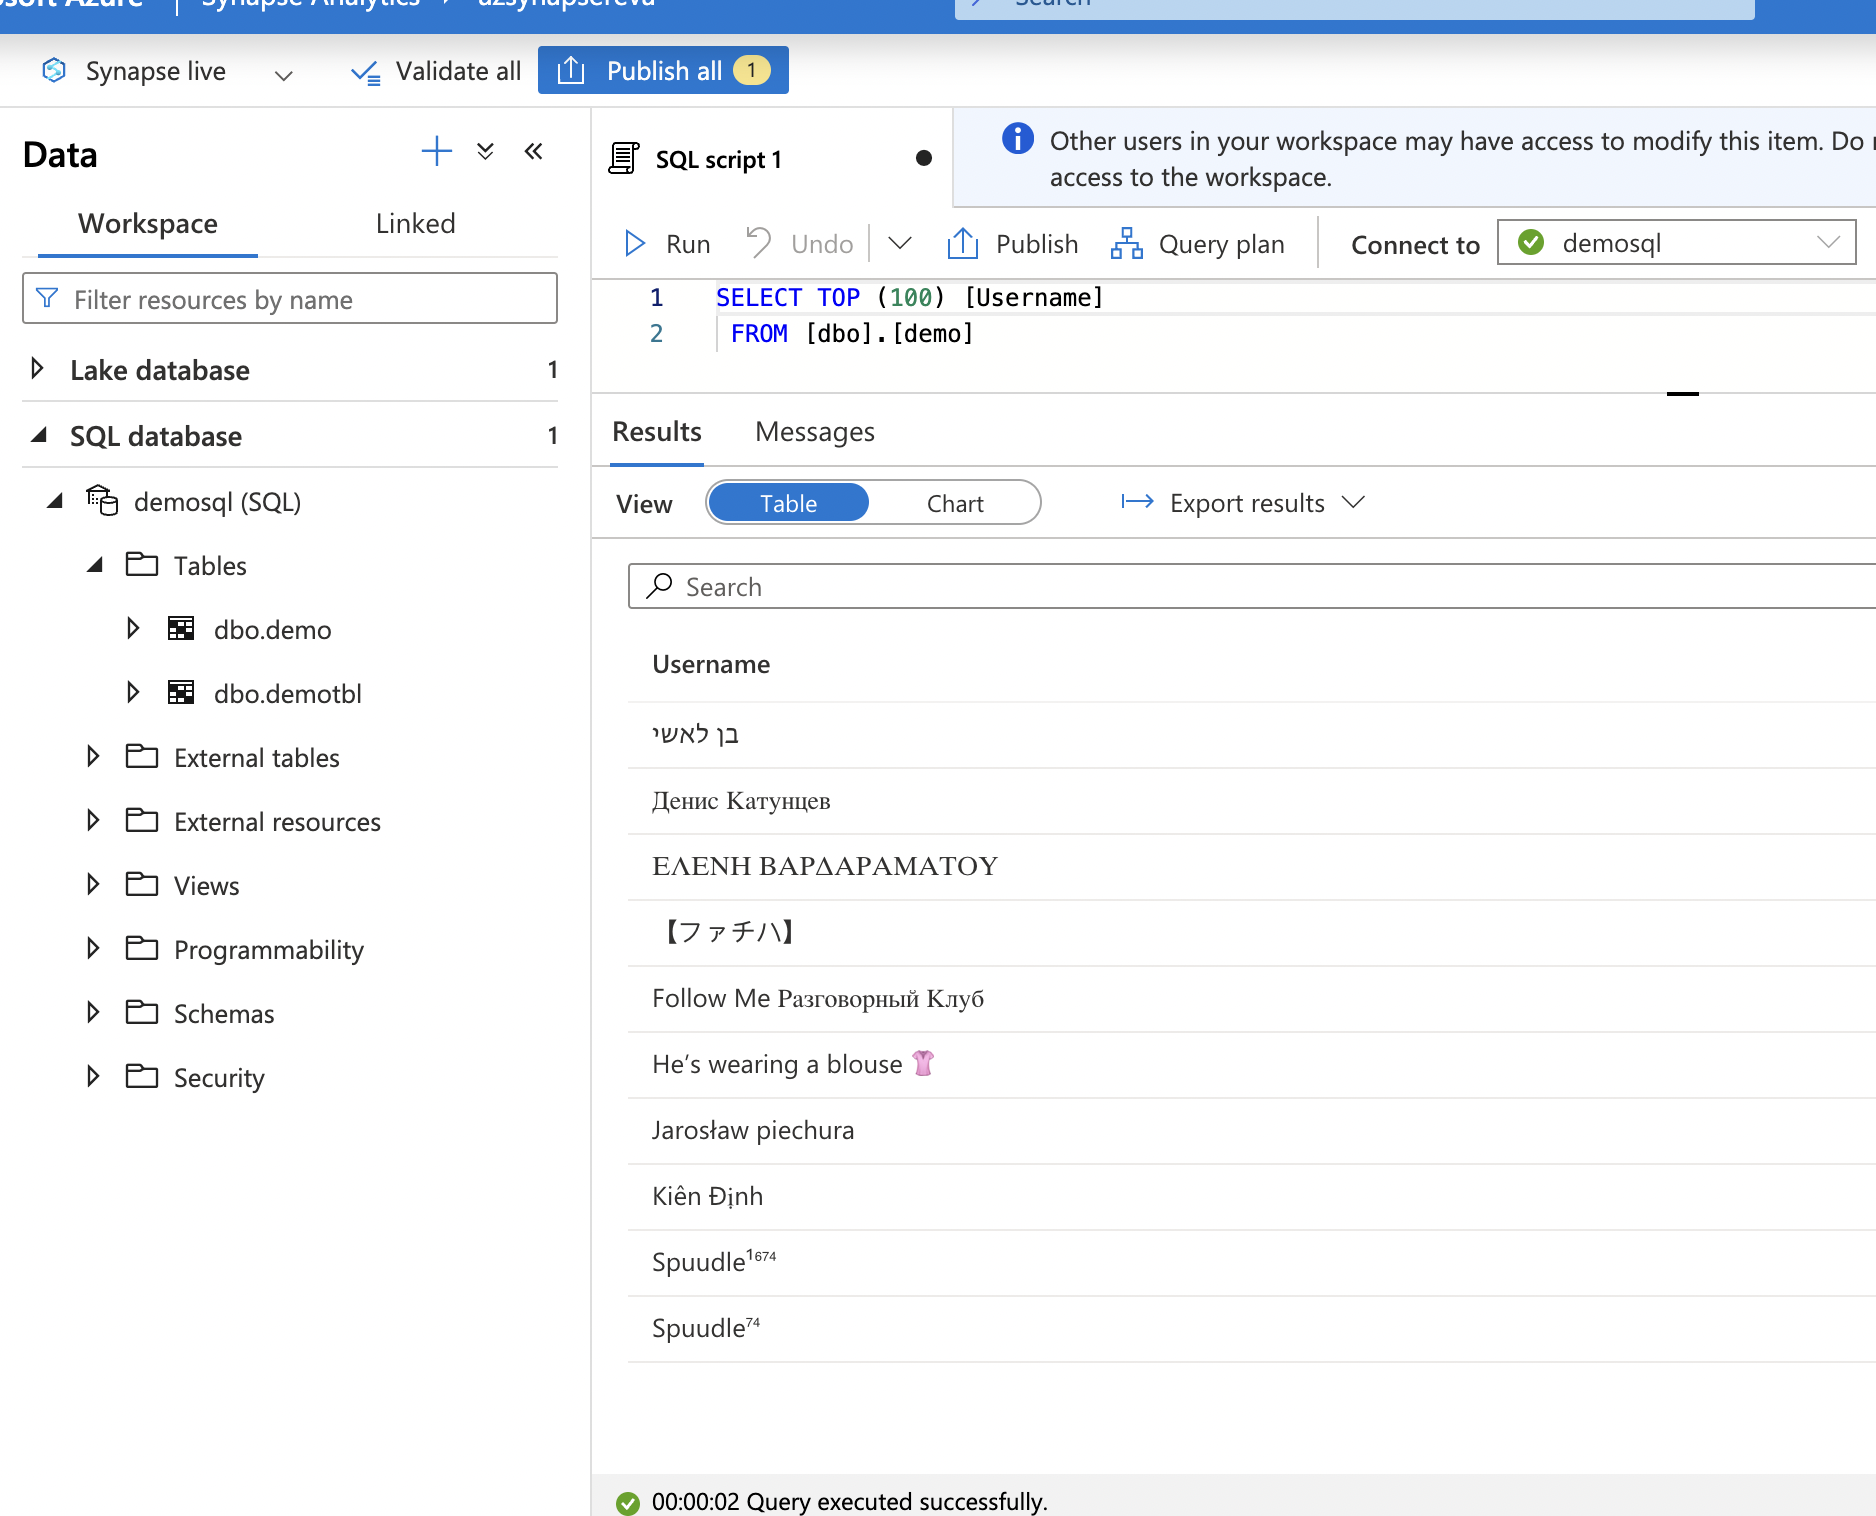Switch to the Results tab

(656, 432)
